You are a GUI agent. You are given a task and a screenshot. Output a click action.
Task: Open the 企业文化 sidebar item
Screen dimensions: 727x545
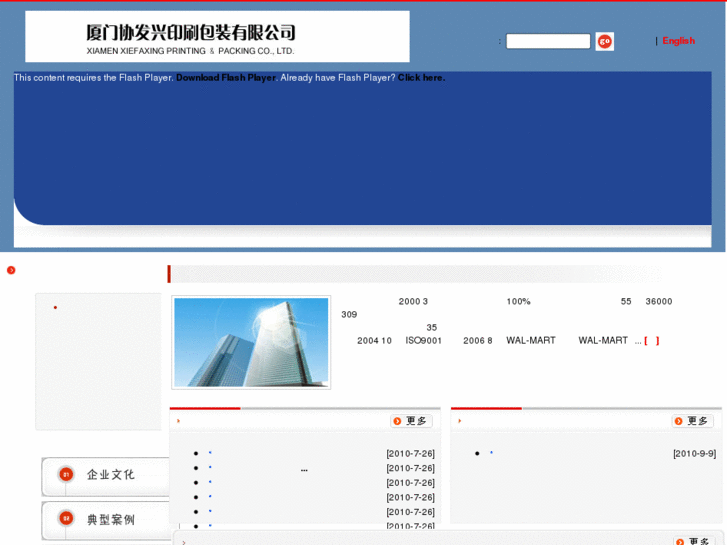(x=106, y=475)
